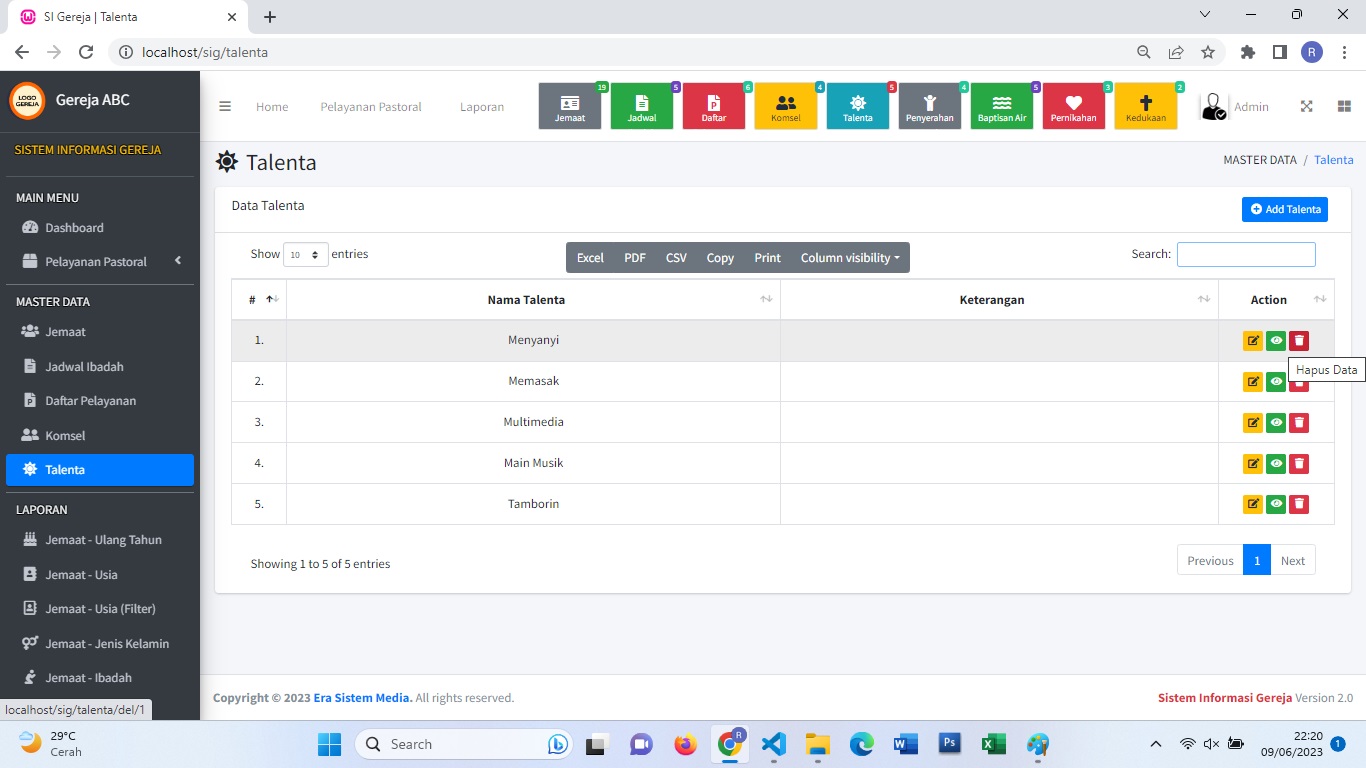
Task: Click the Add Talenta button
Action: (1284, 209)
